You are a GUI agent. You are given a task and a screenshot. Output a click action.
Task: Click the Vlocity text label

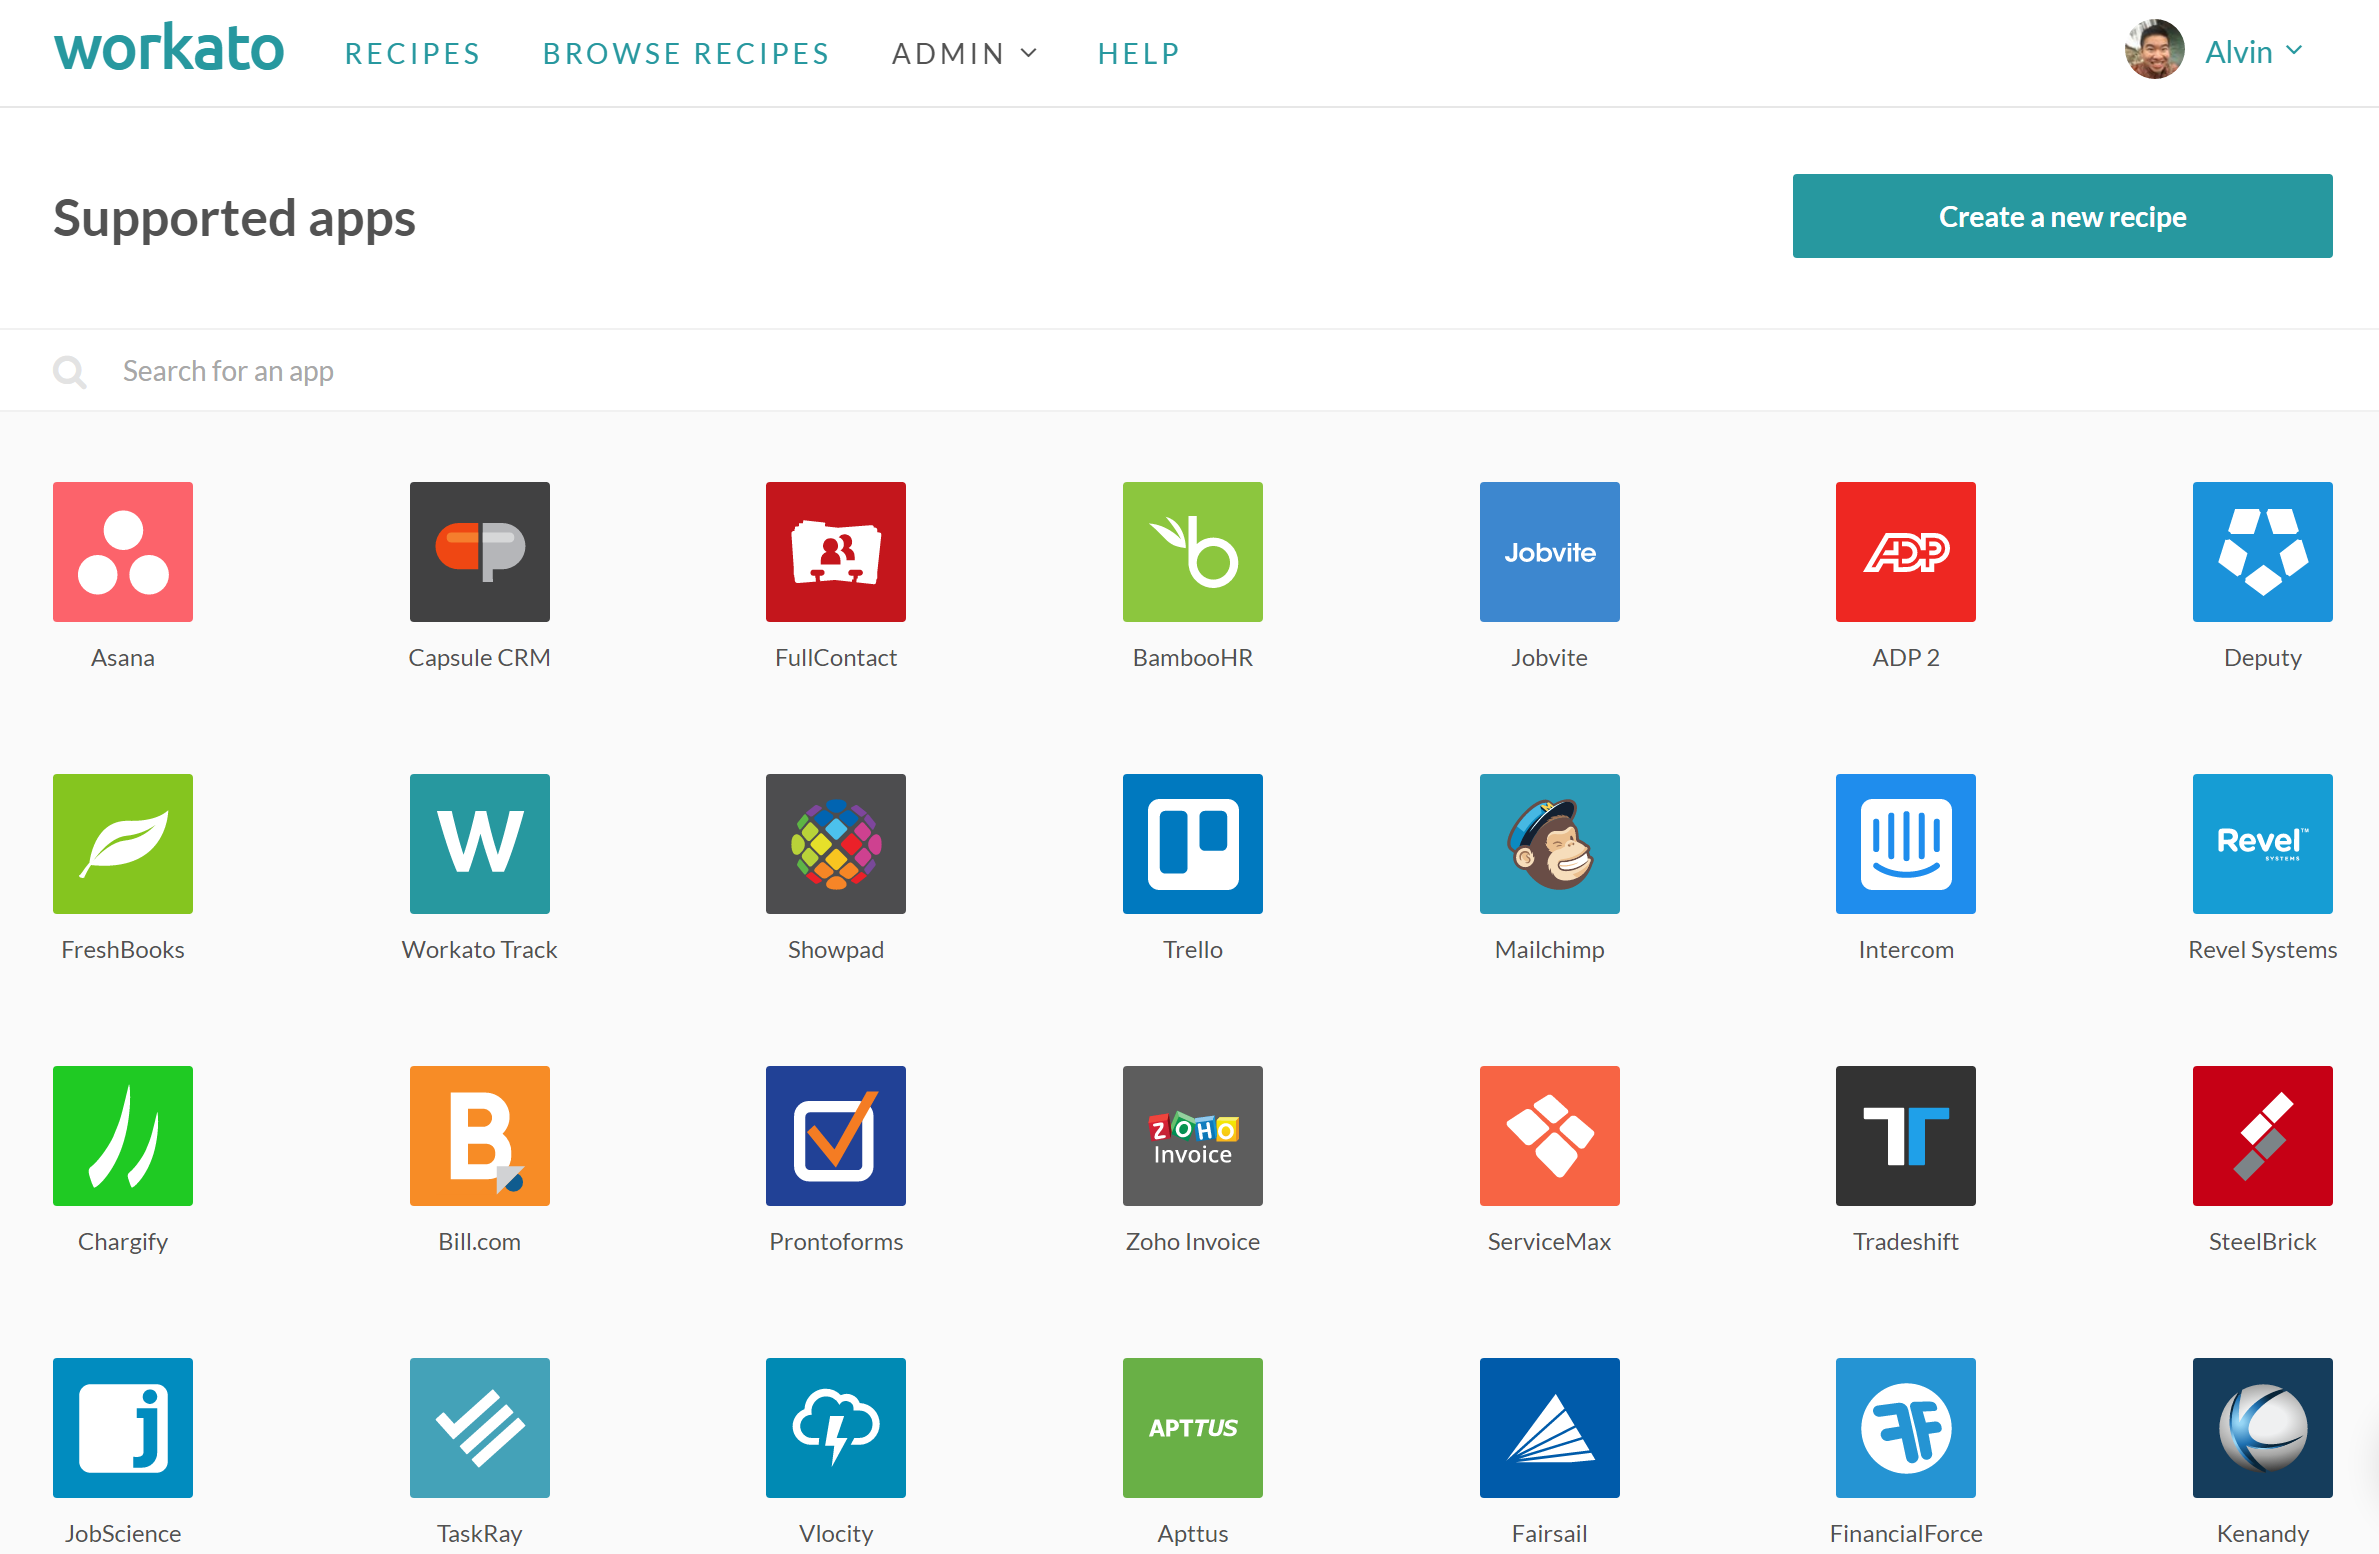pos(836,1533)
